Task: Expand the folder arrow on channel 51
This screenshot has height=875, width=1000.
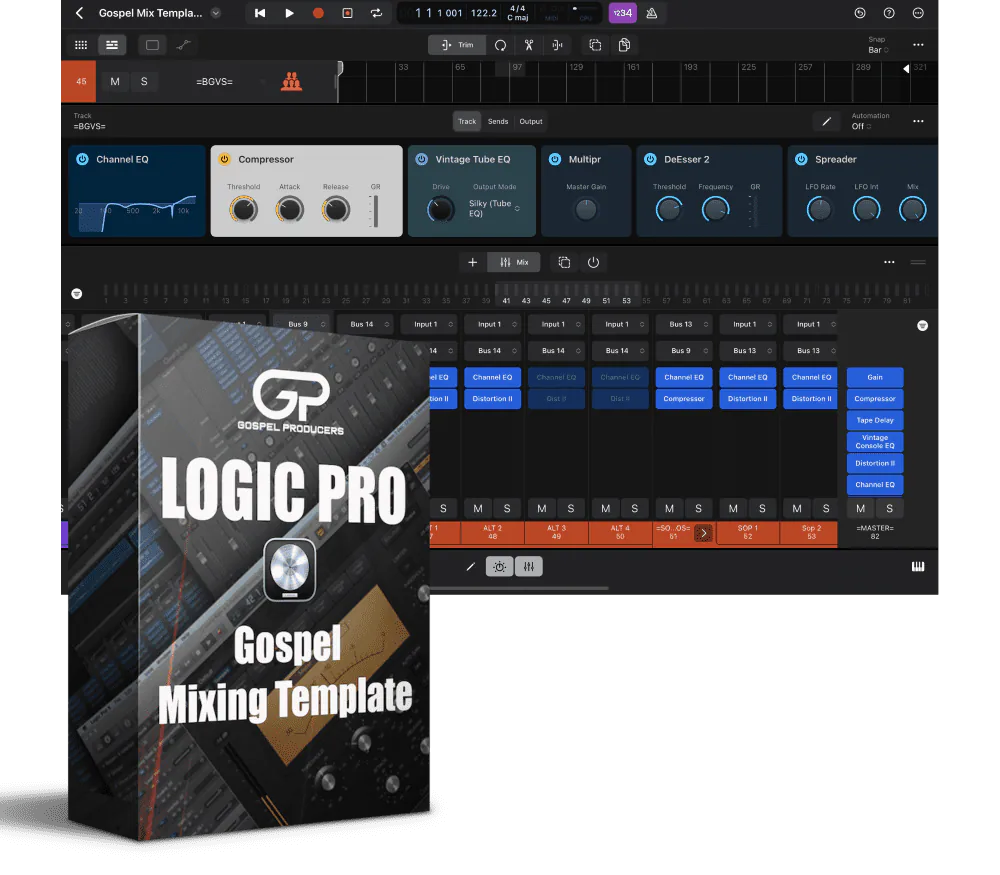Action: pos(703,533)
